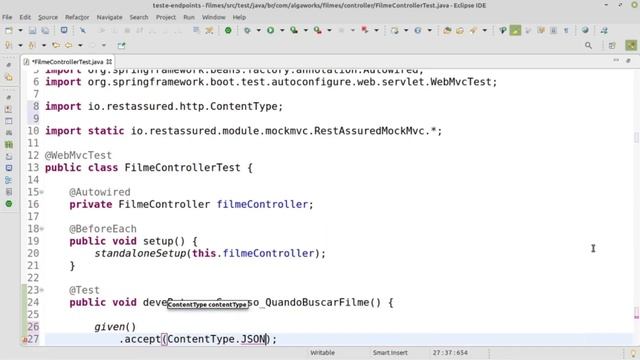Click the Writable status bar field
Image resolution: width=640 pixels, height=360 pixels.
[322, 353]
